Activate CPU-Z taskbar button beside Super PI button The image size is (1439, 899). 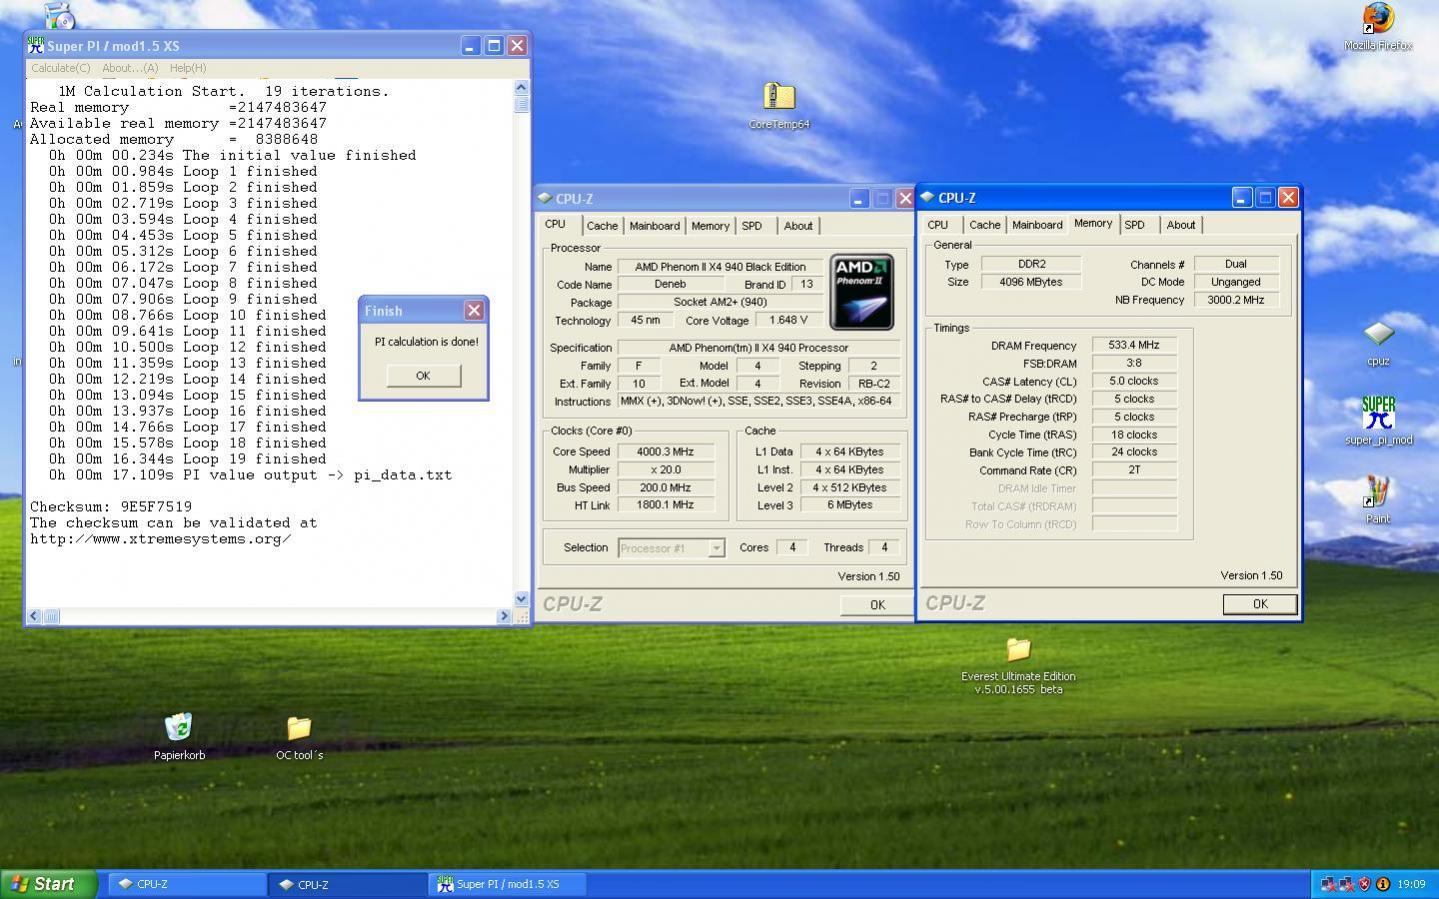point(347,884)
